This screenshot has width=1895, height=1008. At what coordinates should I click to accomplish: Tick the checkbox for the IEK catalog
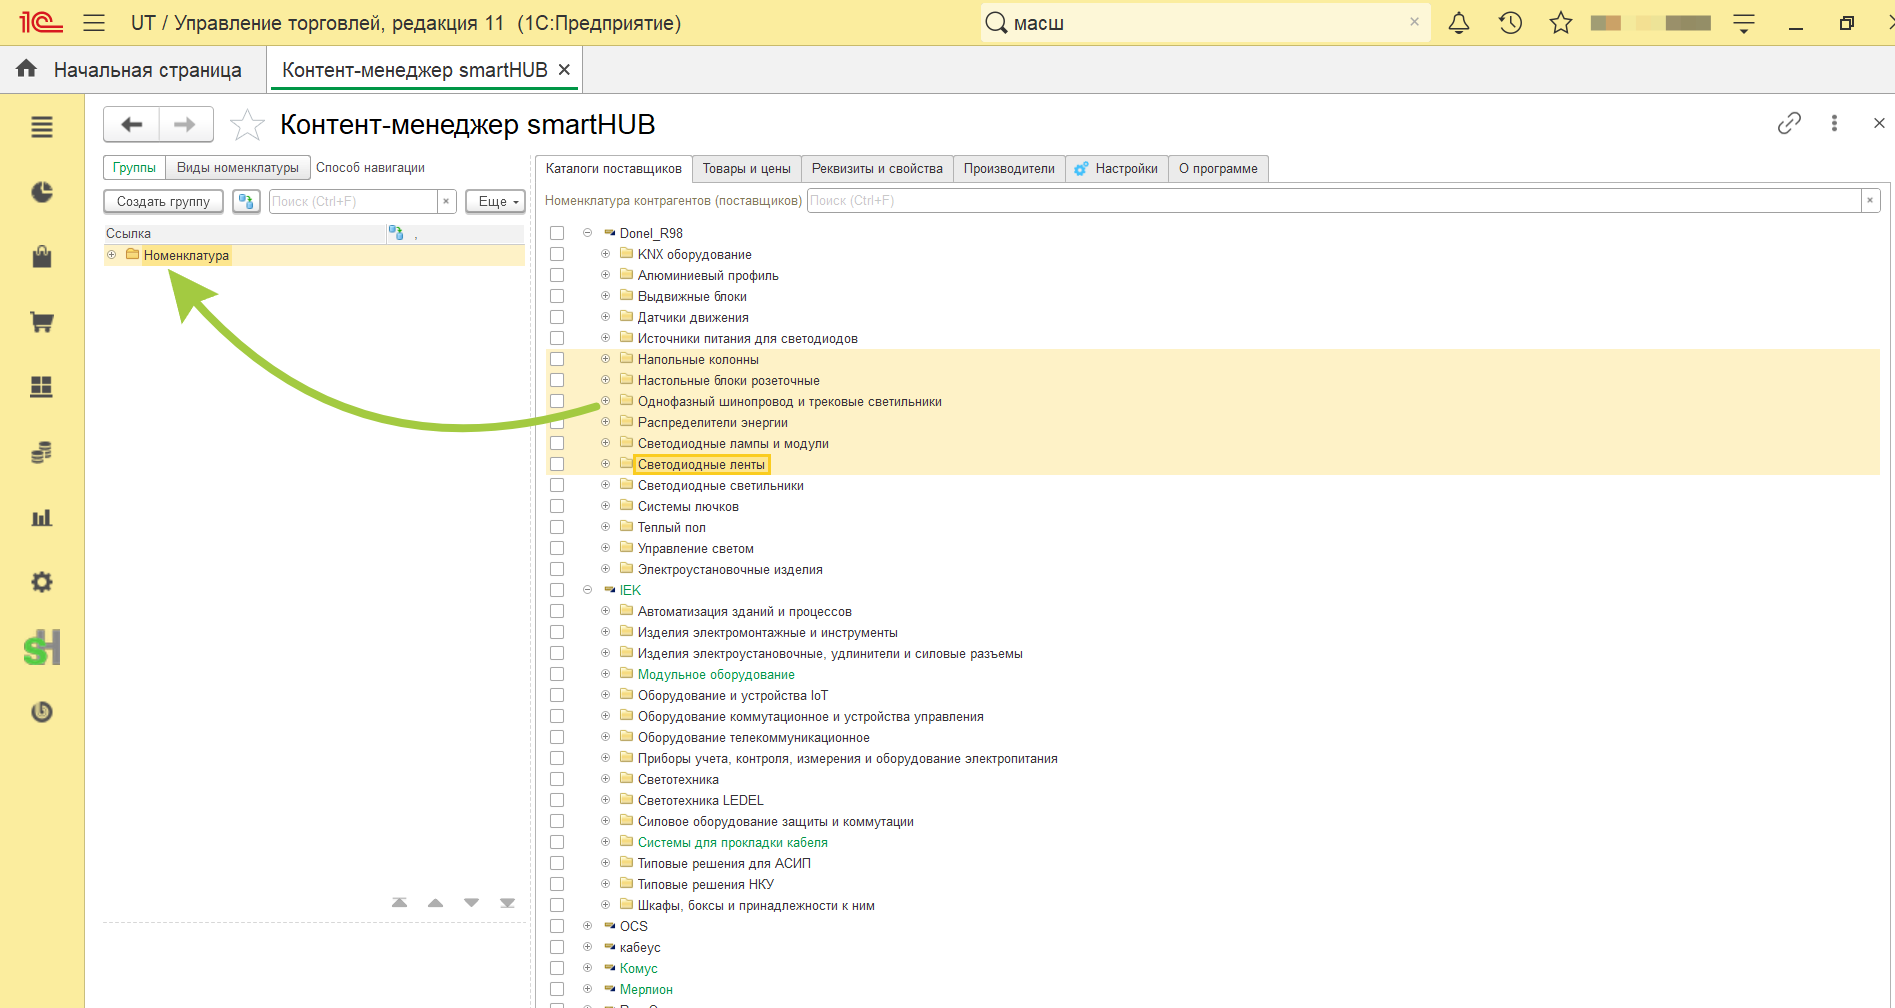click(557, 590)
